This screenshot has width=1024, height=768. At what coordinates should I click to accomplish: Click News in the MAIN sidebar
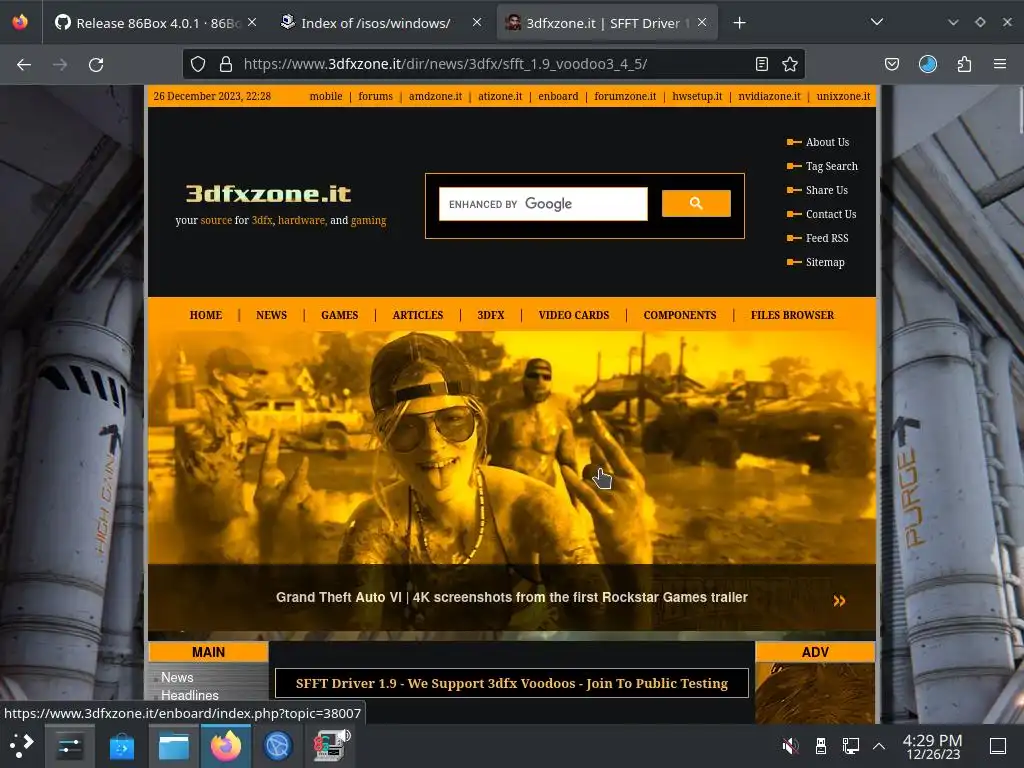click(x=177, y=677)
